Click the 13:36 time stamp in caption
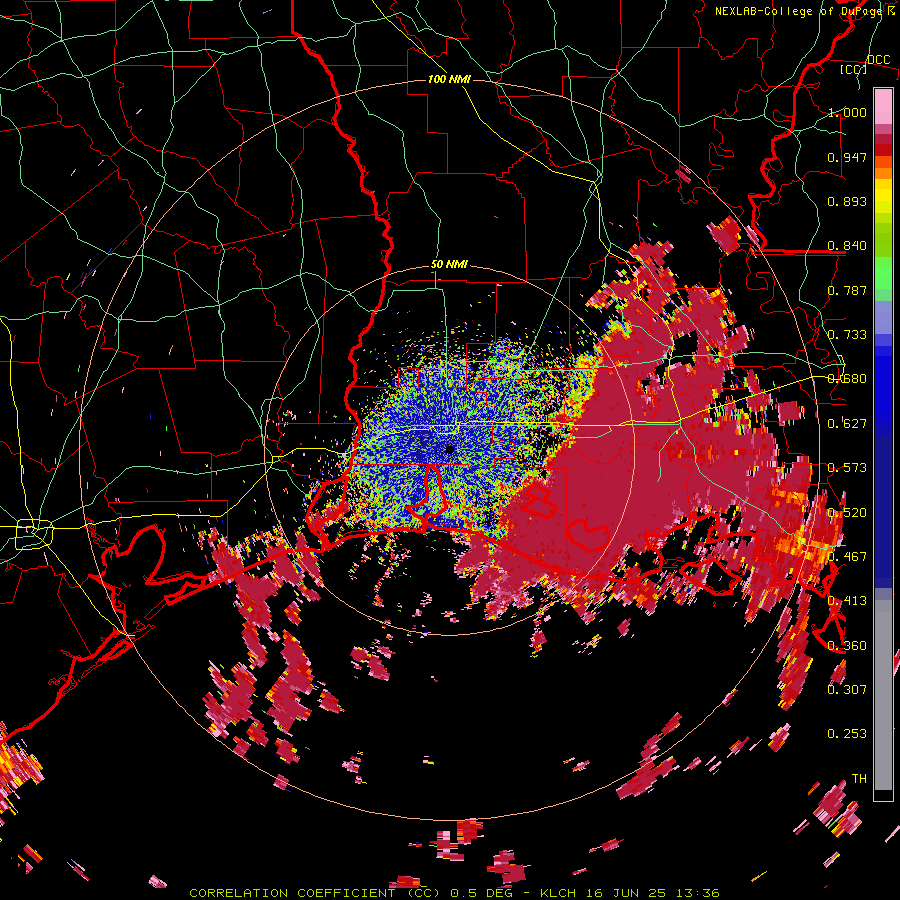This screenshot has width=900, height=900. point(696,893)
